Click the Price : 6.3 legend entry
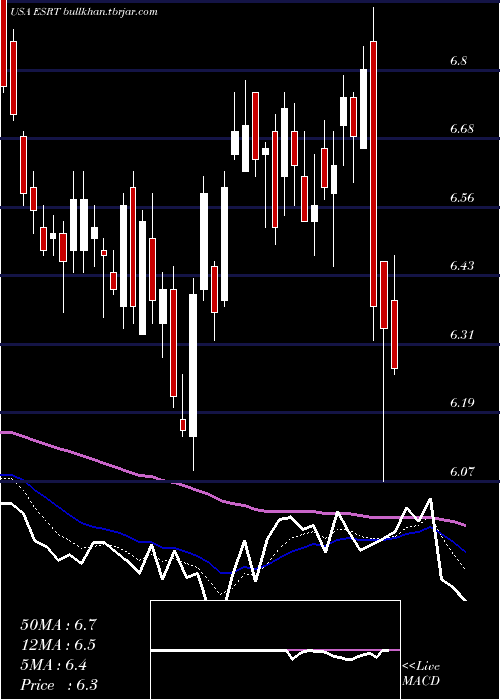The width and height of the screenshot is (500, 700). (59, 685)
